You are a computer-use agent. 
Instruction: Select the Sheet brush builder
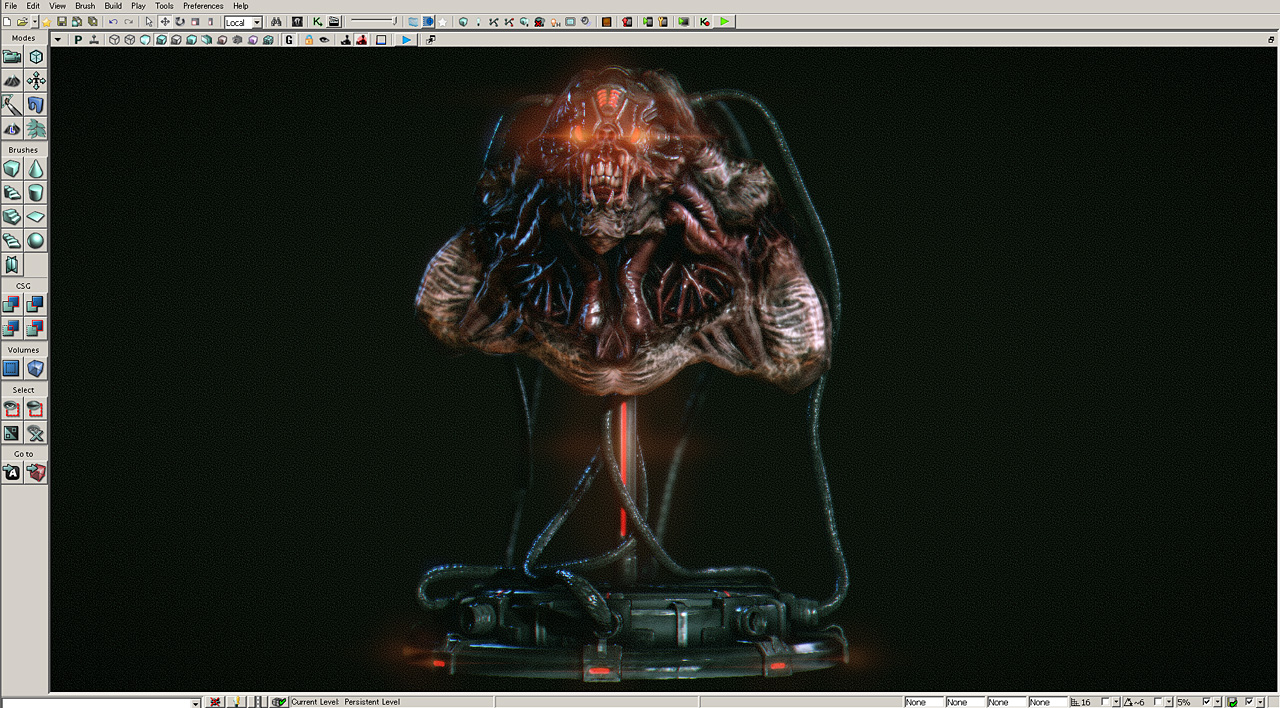(36, 217)
